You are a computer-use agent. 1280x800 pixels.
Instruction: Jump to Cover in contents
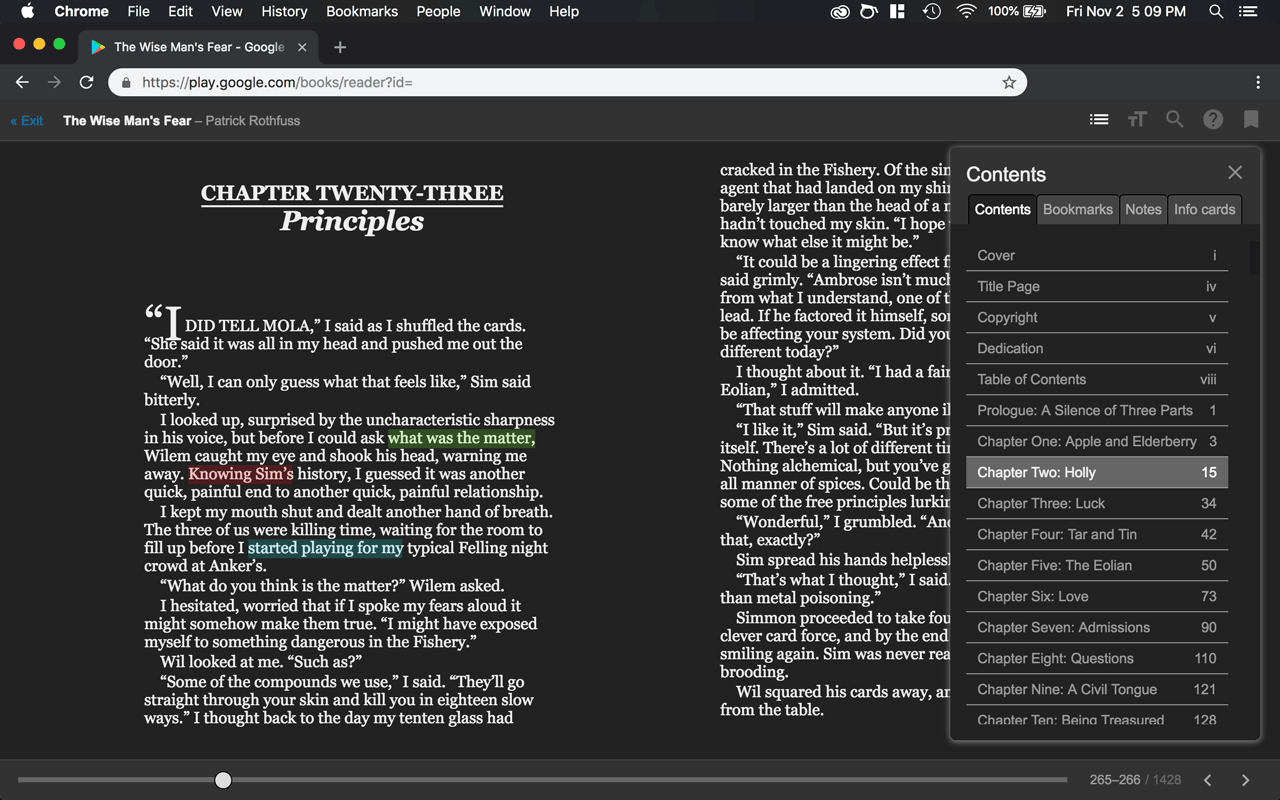click(1097, 255)
